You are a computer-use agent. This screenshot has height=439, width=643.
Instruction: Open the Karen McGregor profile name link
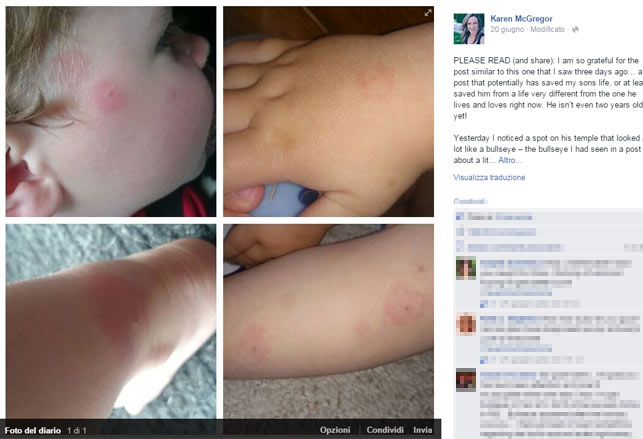pyautogui.click(x=521, y=18)
